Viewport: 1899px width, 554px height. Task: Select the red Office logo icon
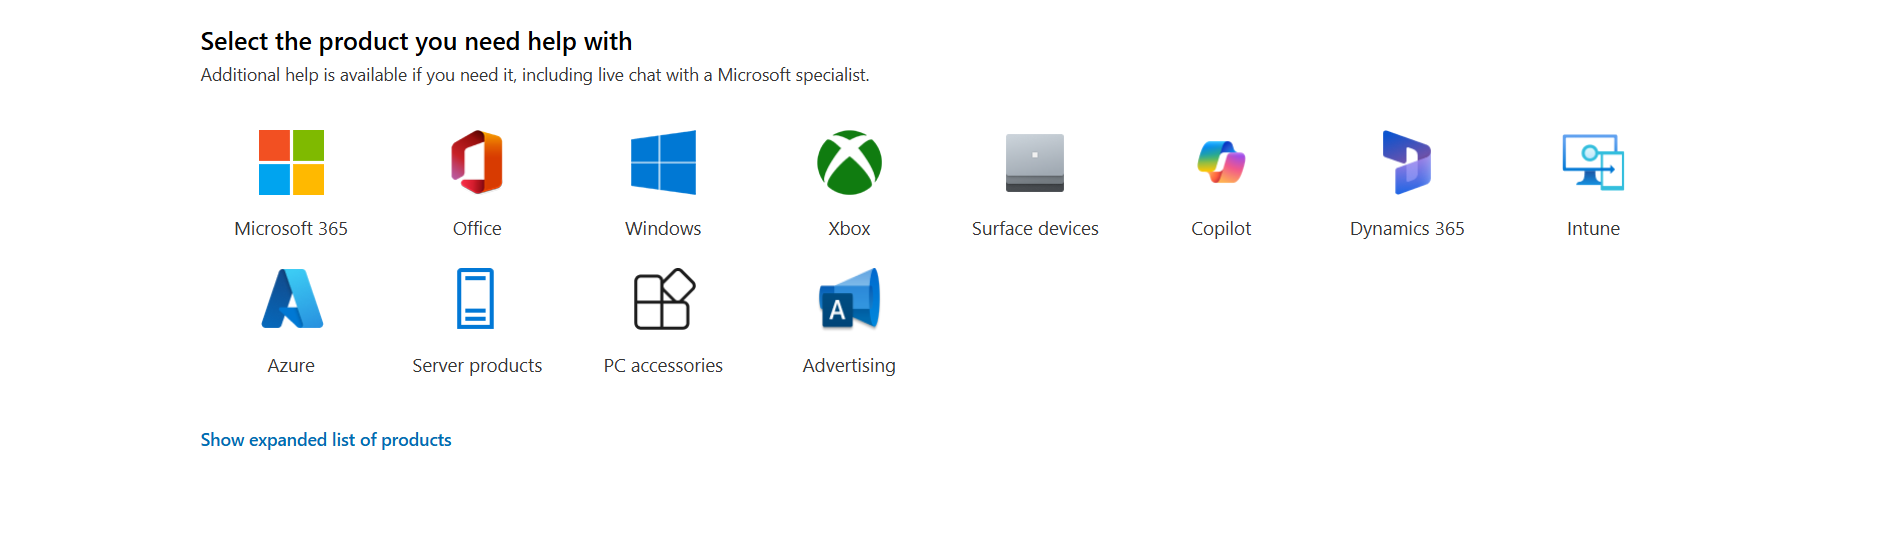coord(477,162)
